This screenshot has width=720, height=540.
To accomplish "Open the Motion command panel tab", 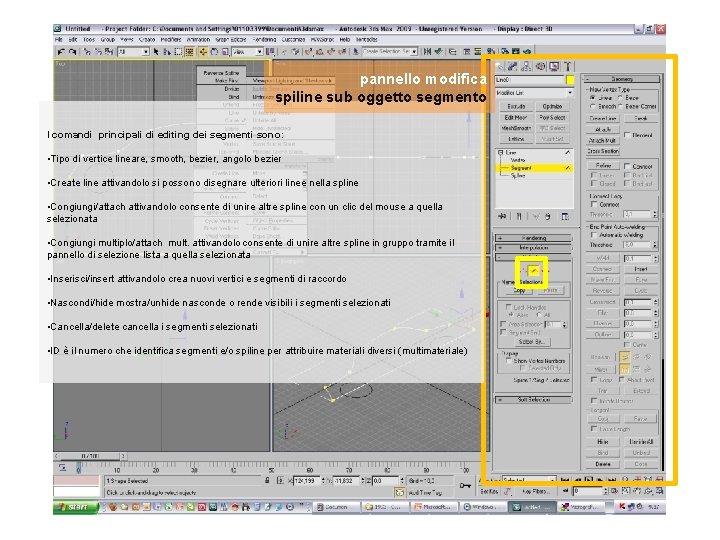I will coord(540,66).
